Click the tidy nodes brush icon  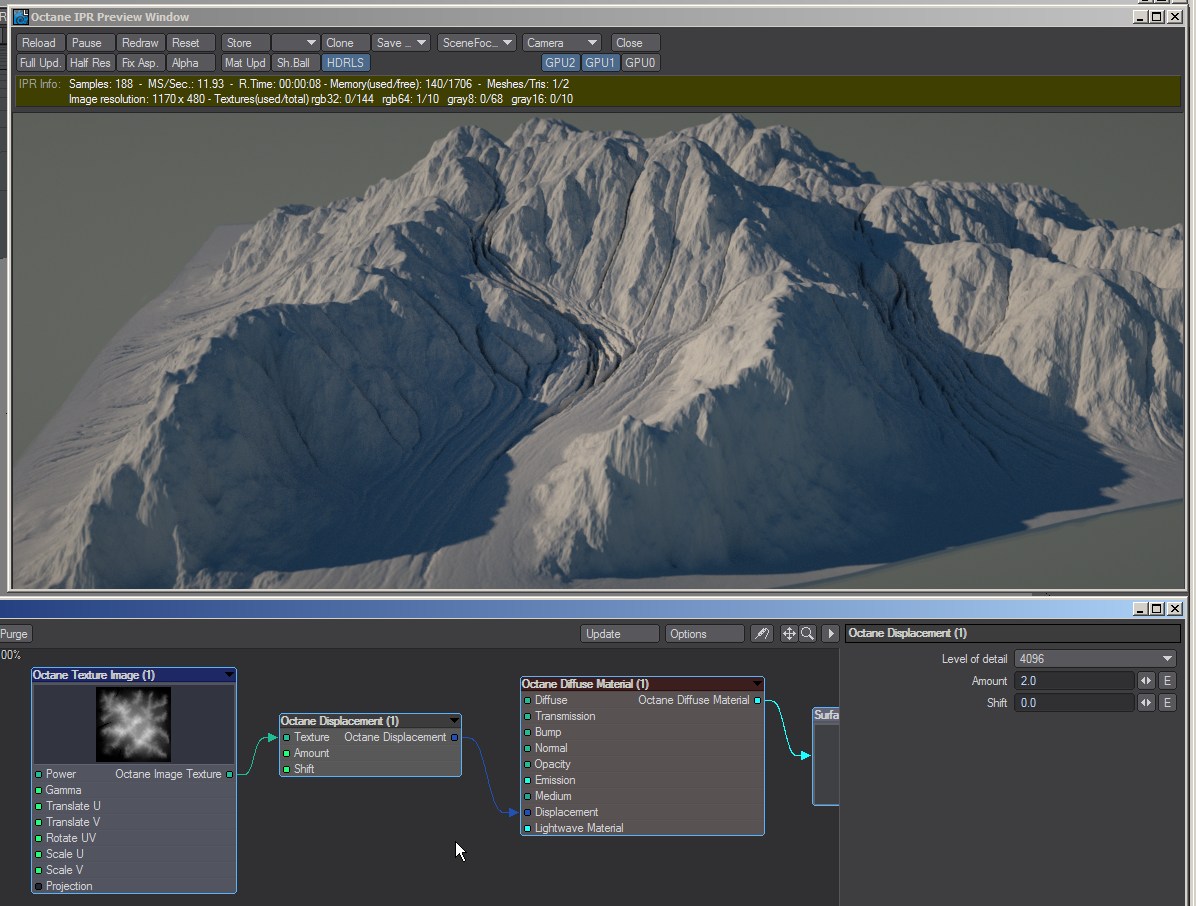pos(762,634)
